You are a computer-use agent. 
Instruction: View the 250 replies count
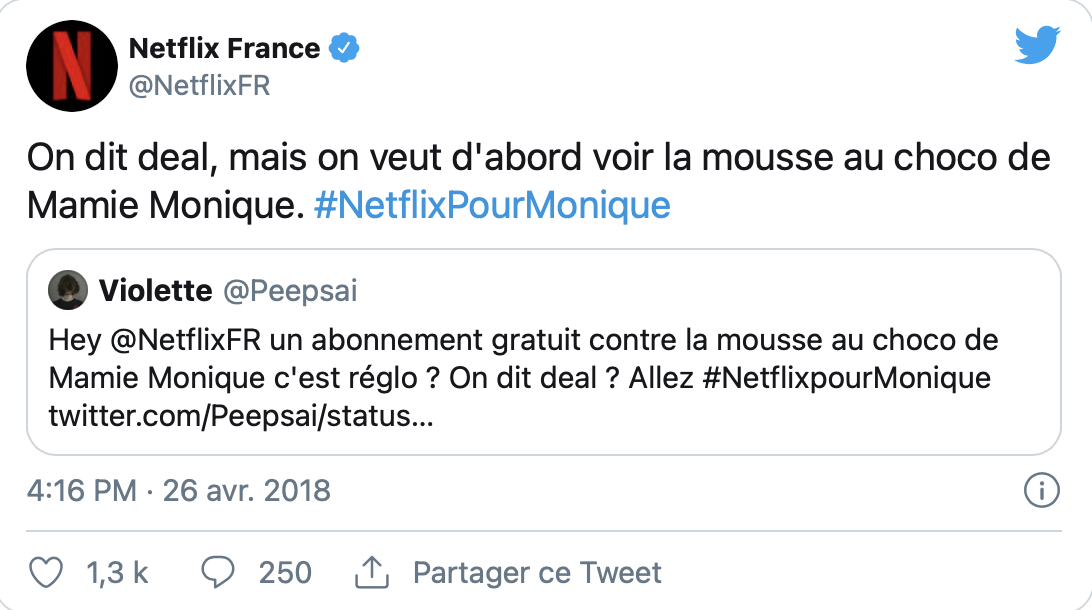click(285, 573)
